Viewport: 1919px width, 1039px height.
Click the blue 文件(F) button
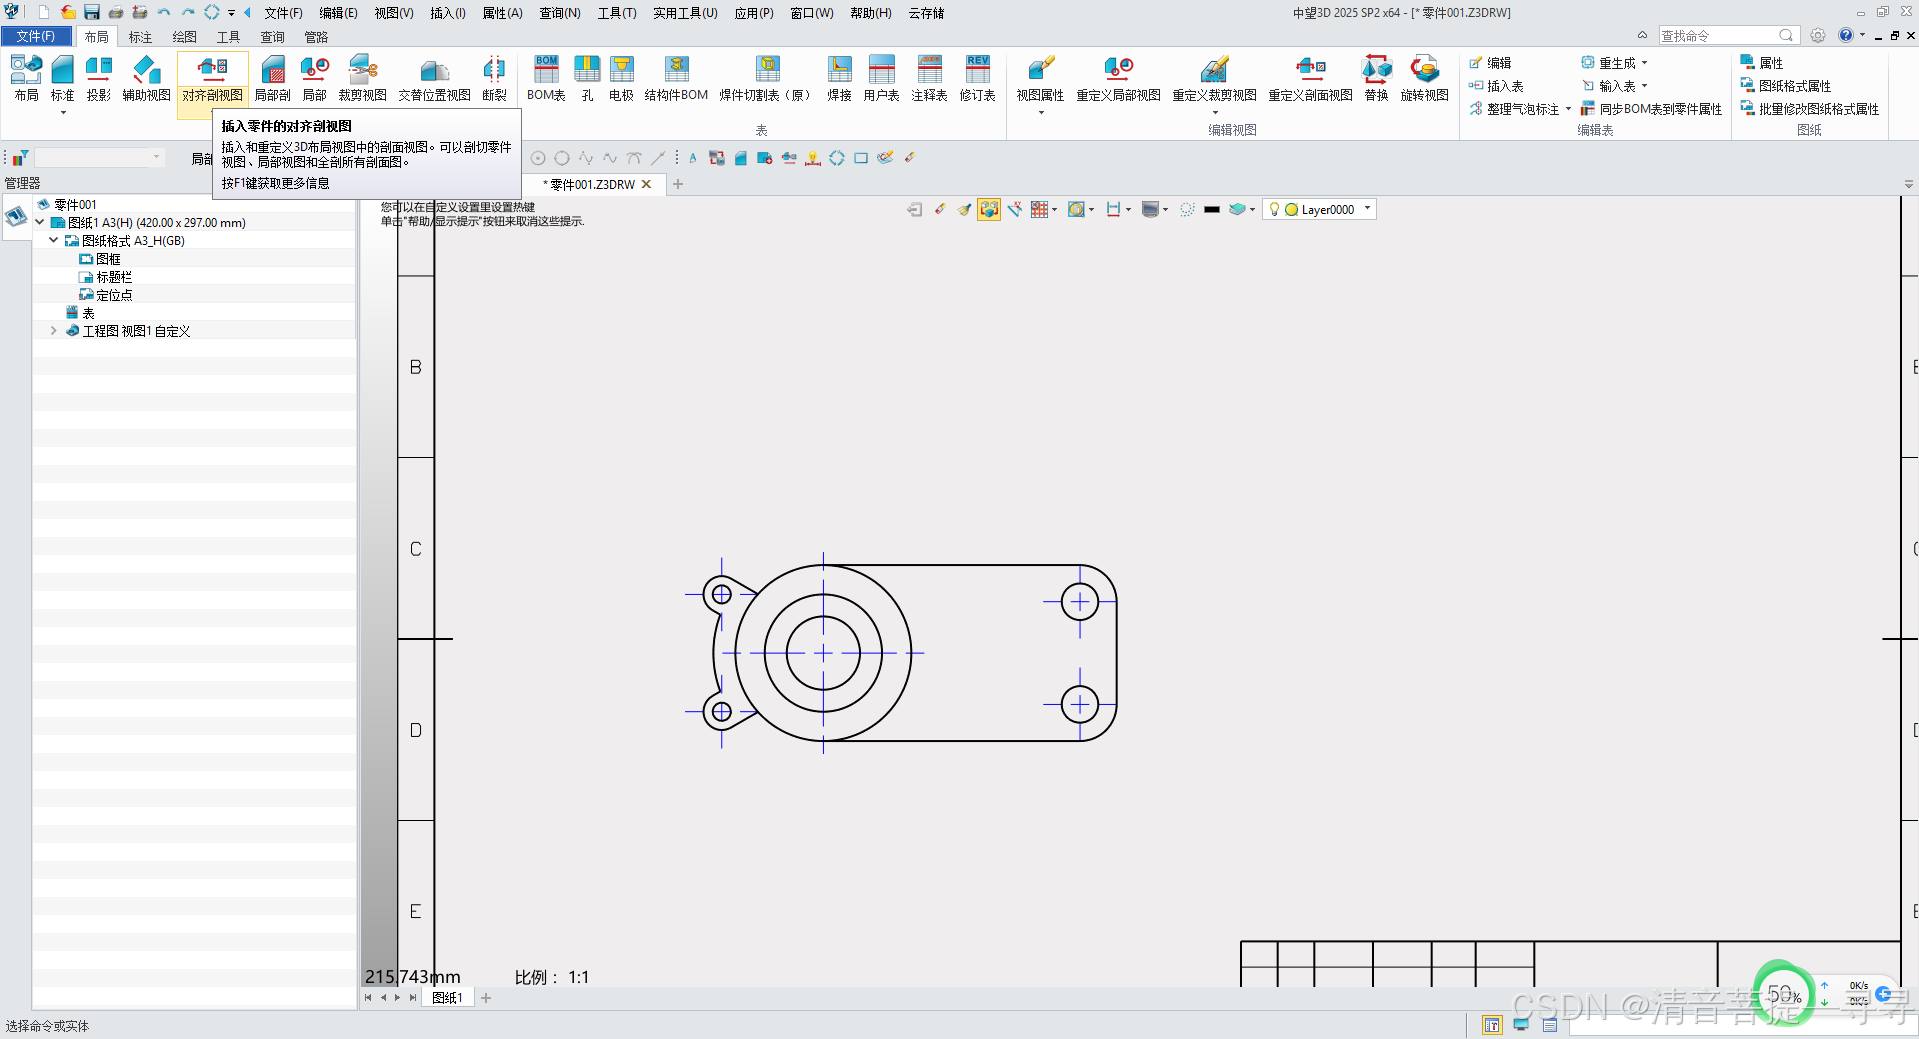point(36,36)
